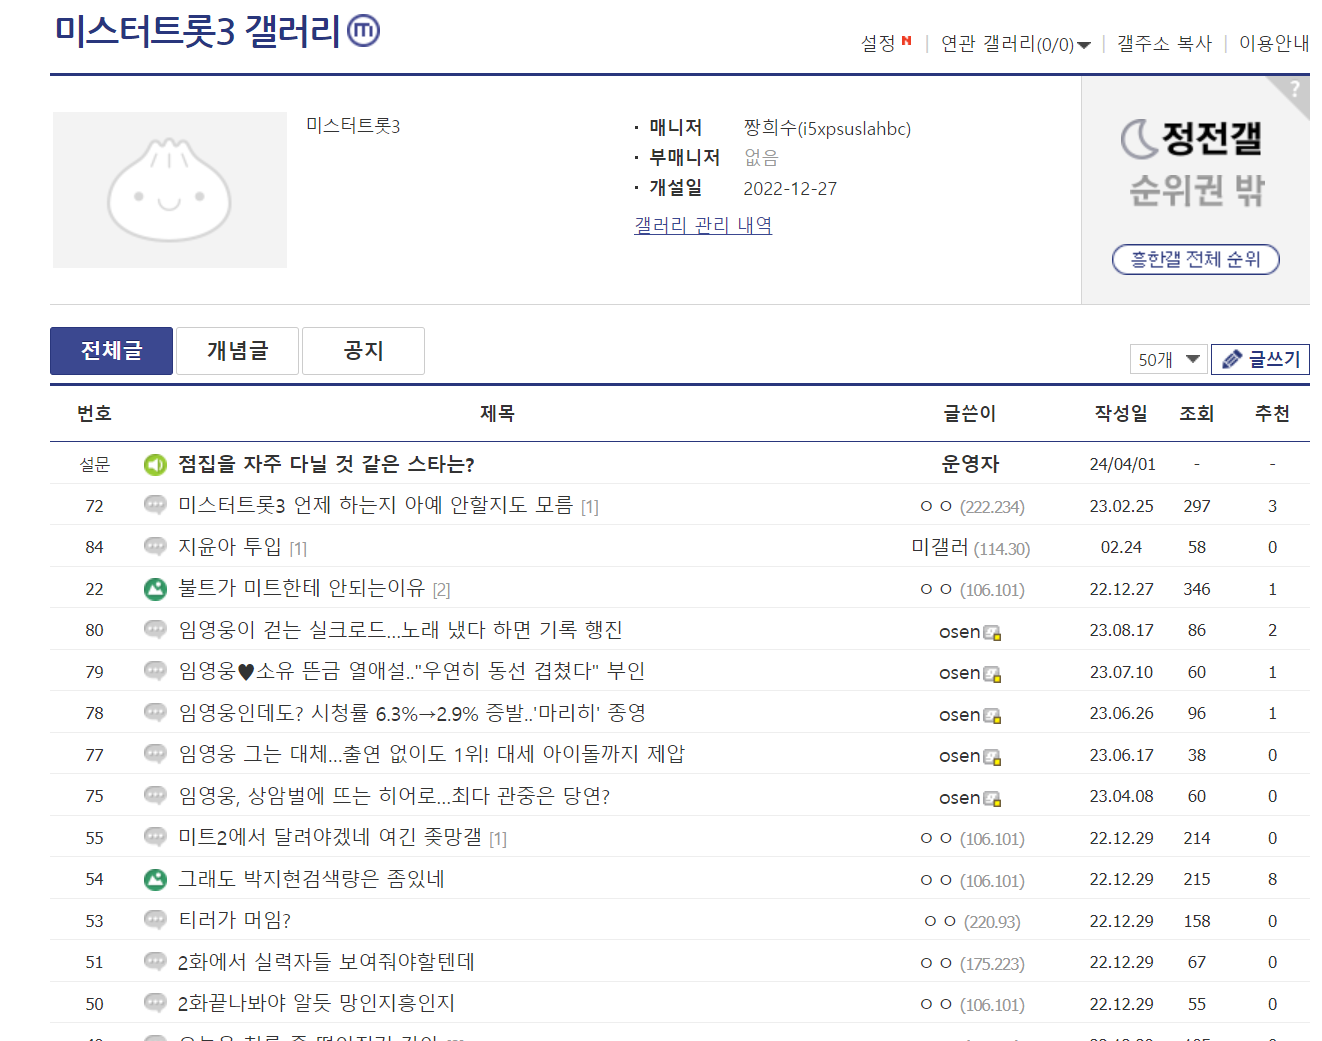The width and height of the screenshot is (1322, 1041).
Task: Click manager name 짱희수(i5xpsuslahbc)
Action: pyautogui.click(x=827, y=128)
